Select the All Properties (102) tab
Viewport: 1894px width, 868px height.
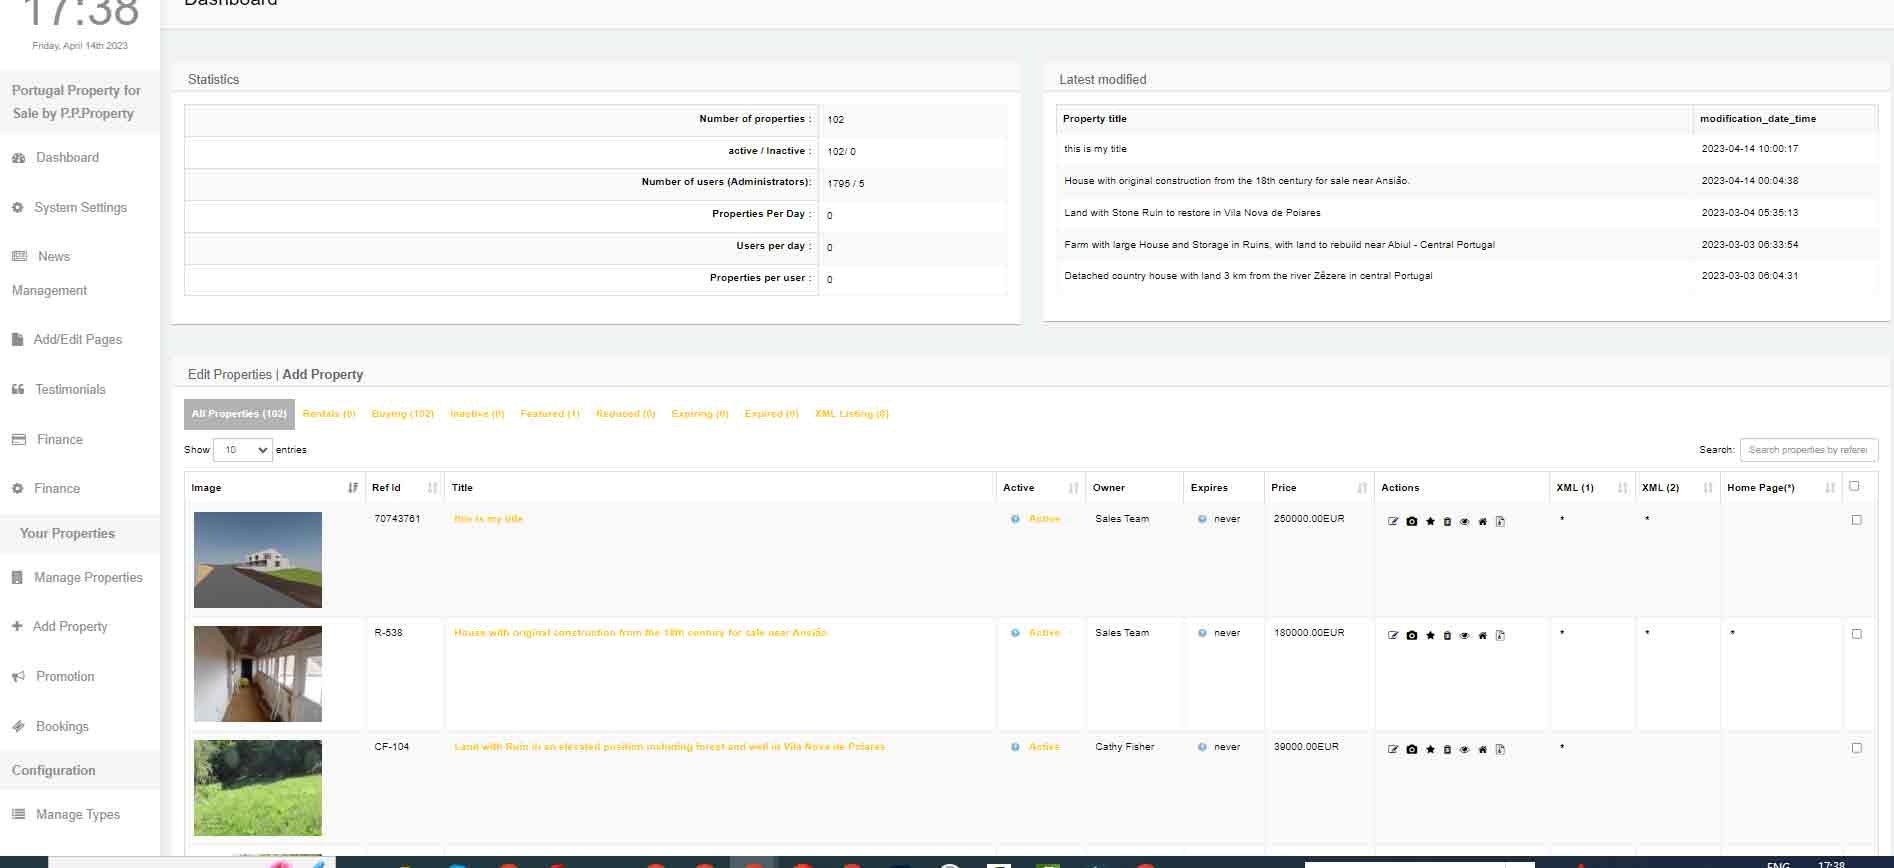[x=239, y=414]
